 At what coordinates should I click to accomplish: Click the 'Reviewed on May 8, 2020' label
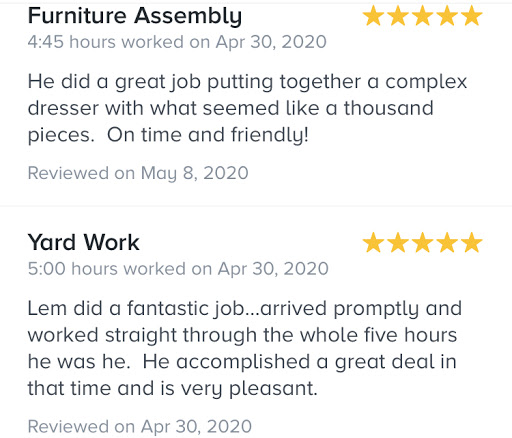pos(138,174)
